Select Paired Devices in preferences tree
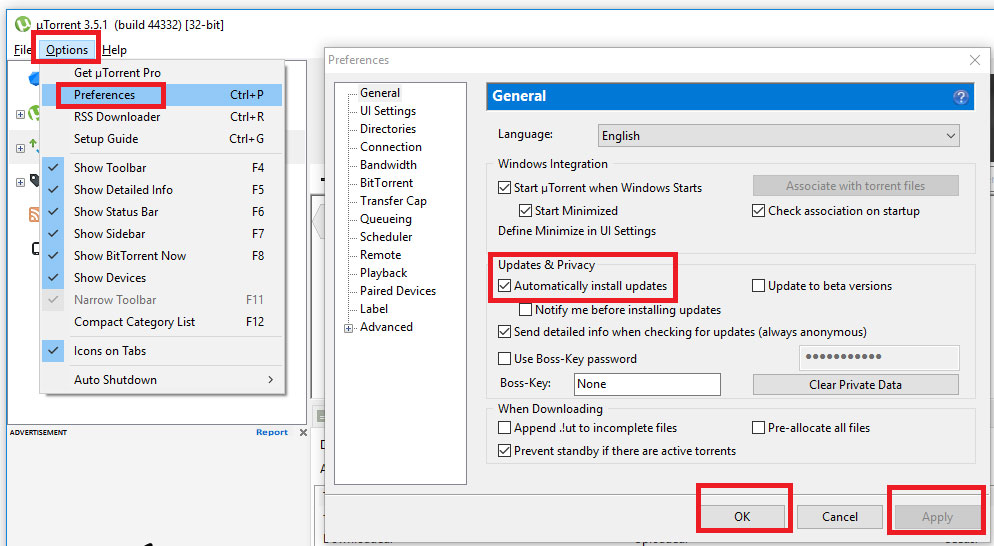Image resolution: width=994 pixels, height=546 pixels. coord(397,291)
